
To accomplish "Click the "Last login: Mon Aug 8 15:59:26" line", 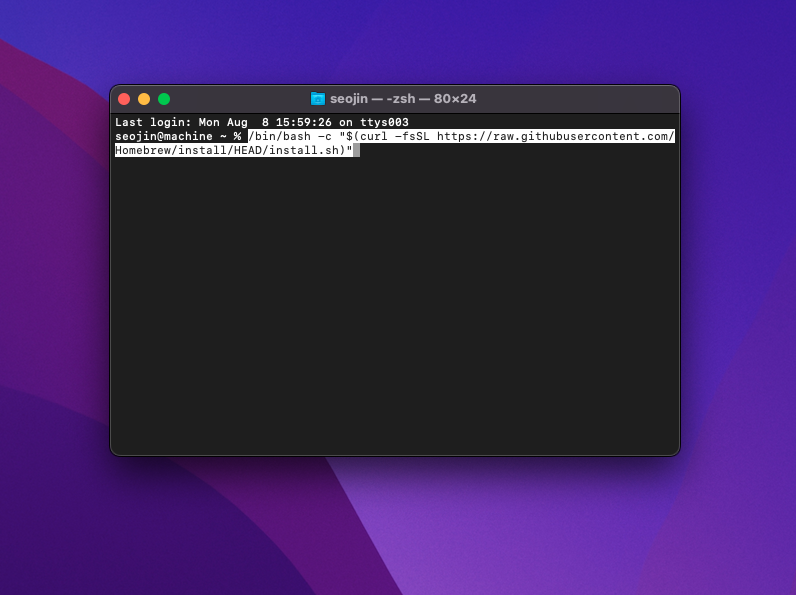I will [x=261, y=122].
